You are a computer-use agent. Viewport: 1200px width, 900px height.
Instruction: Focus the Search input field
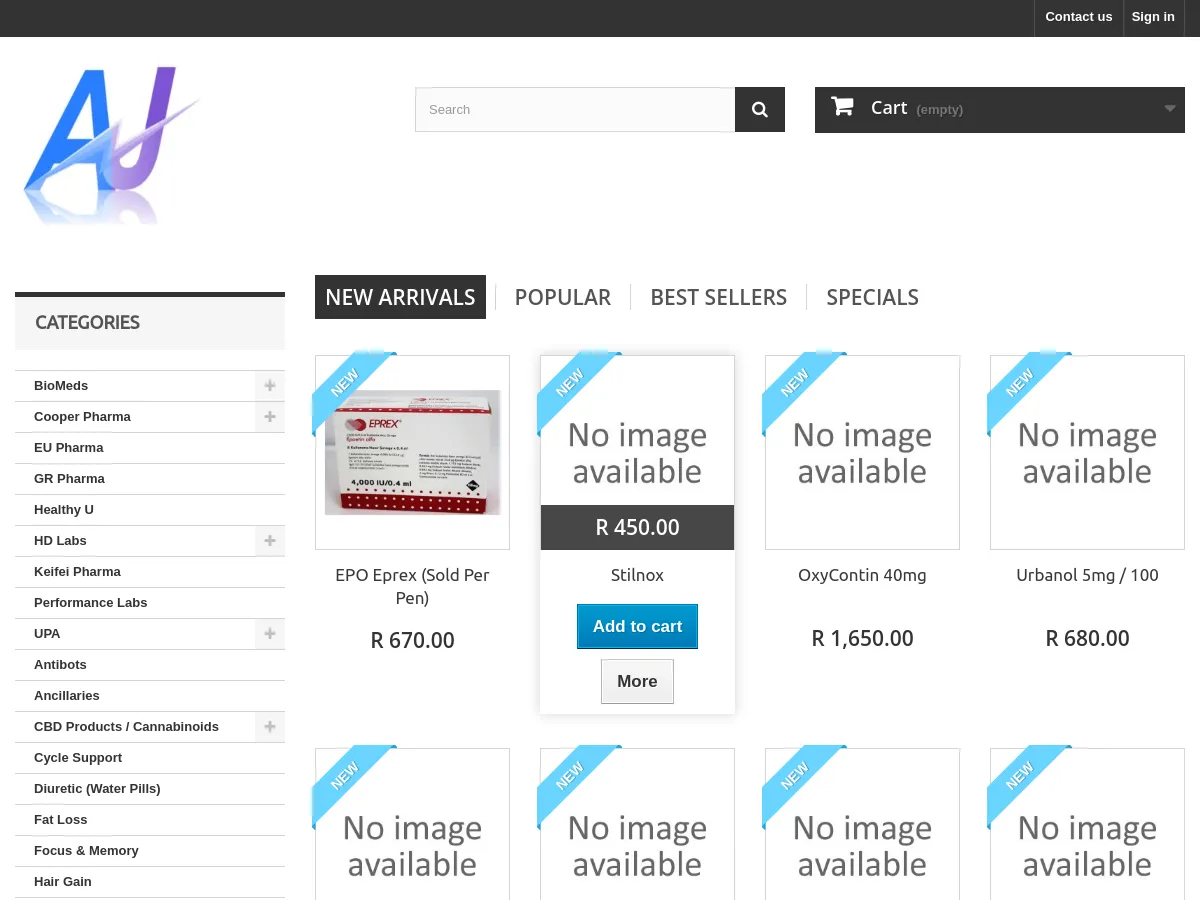pyautogui.click(x=575, y=110)
